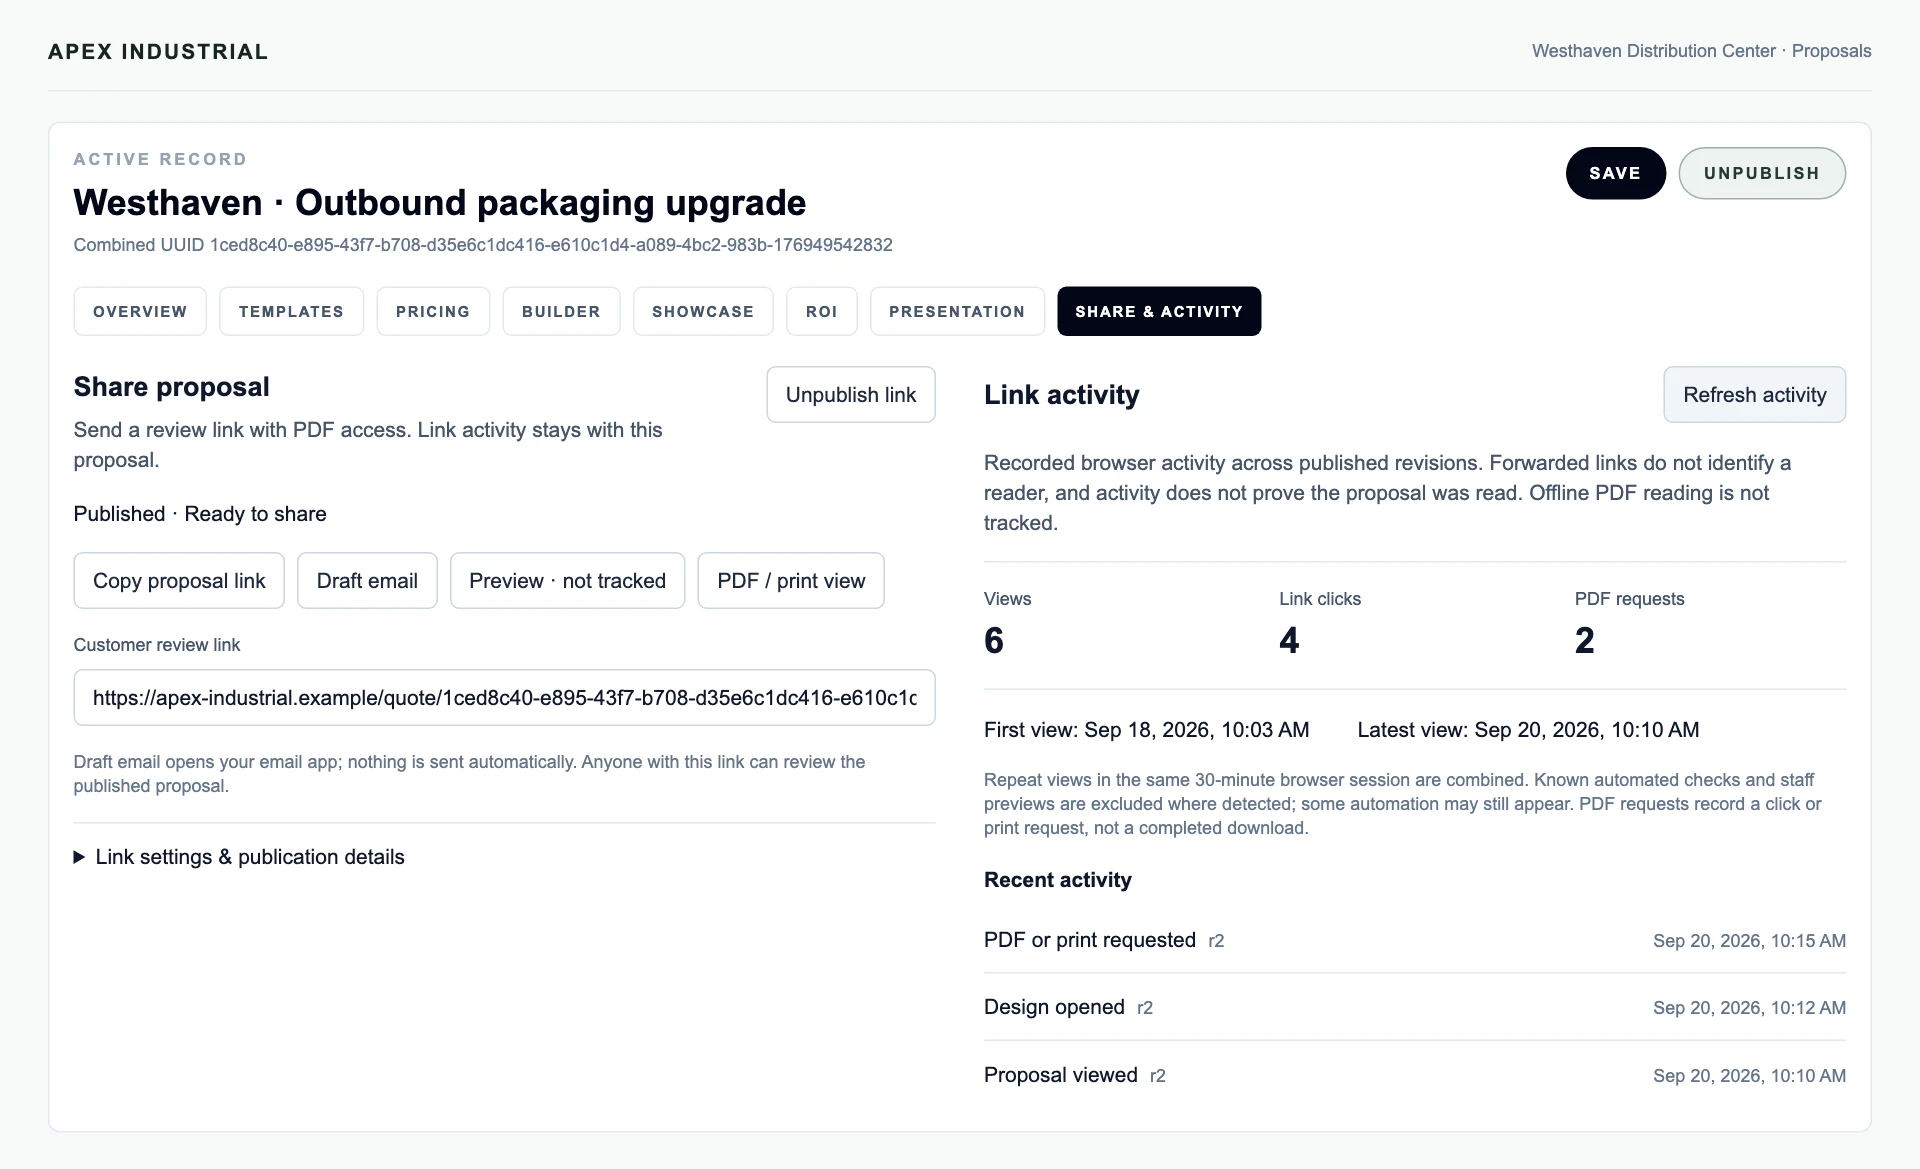Open the PDF / print view
This screenshot has width=1920, height=1169.
791,580
